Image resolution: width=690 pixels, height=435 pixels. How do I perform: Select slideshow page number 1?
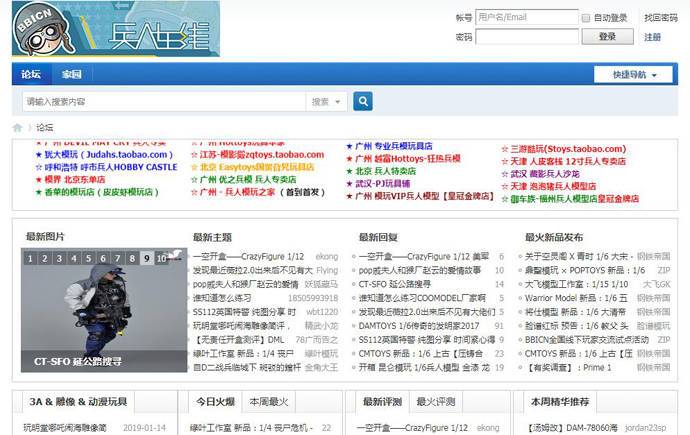(x=31, y=258)
